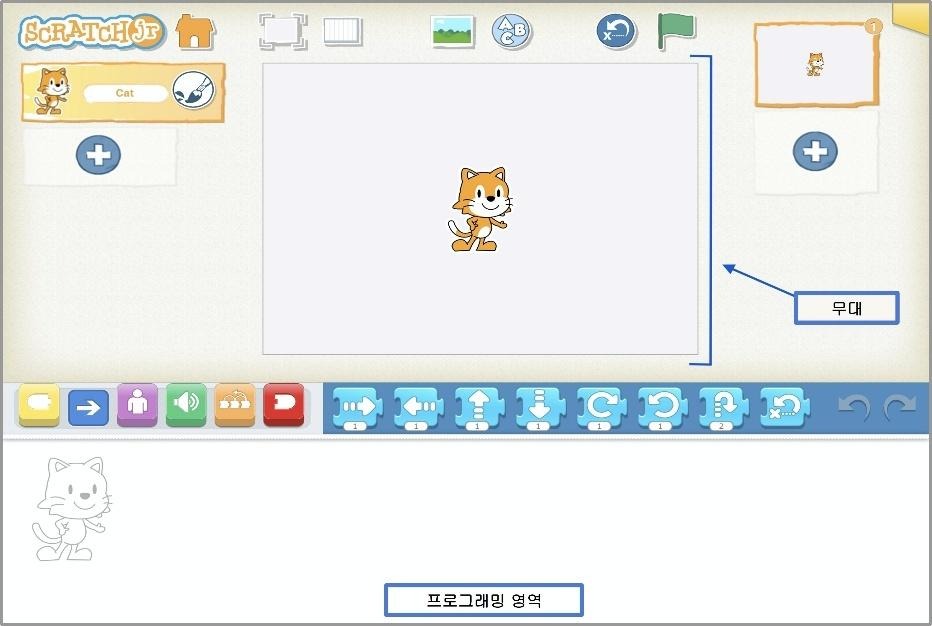This screenshot has height=626, width=932.
Task: Add a new character with plus button
Action: (98, 155)
